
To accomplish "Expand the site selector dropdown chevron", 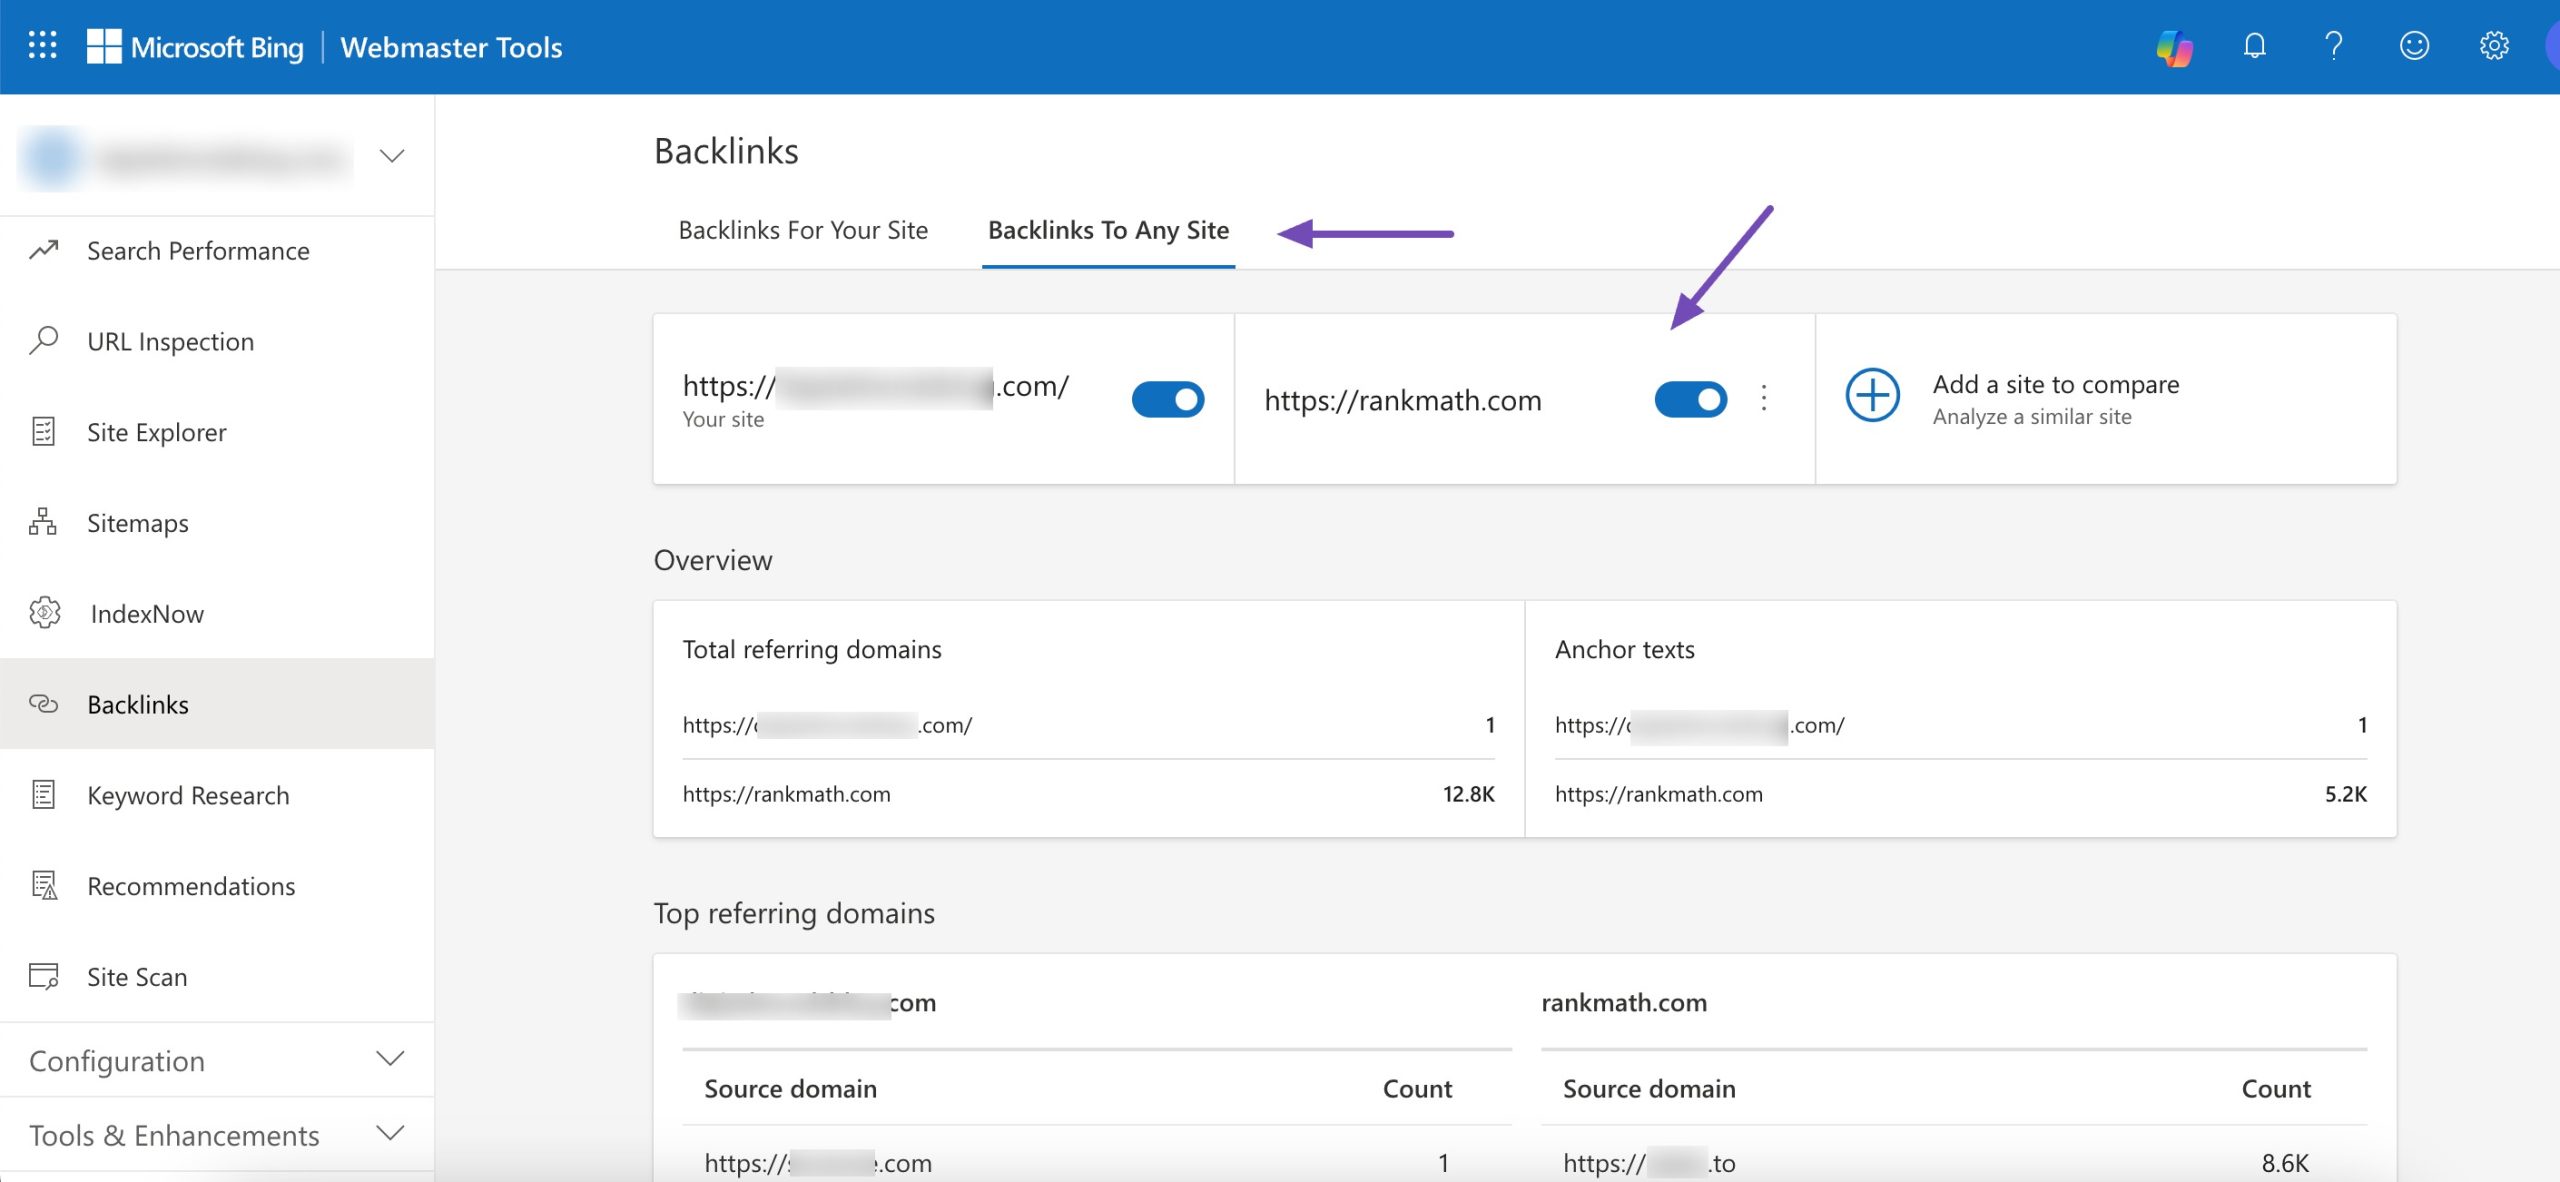I will coord(392,156).
